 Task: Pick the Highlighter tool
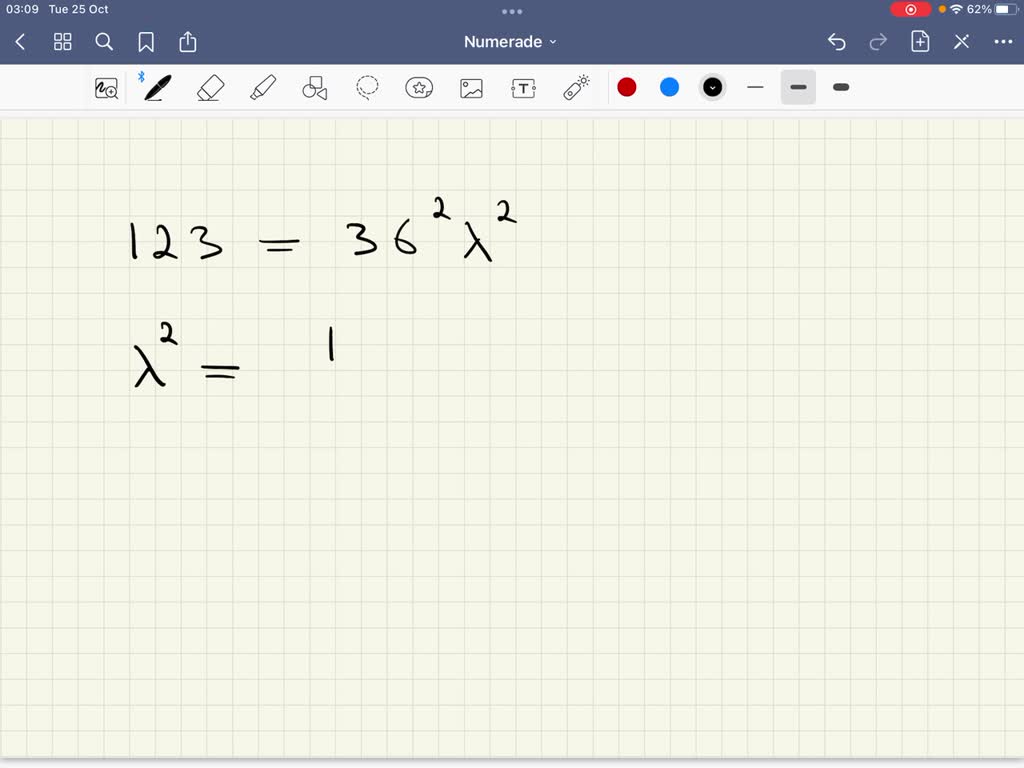click(262, 87)
